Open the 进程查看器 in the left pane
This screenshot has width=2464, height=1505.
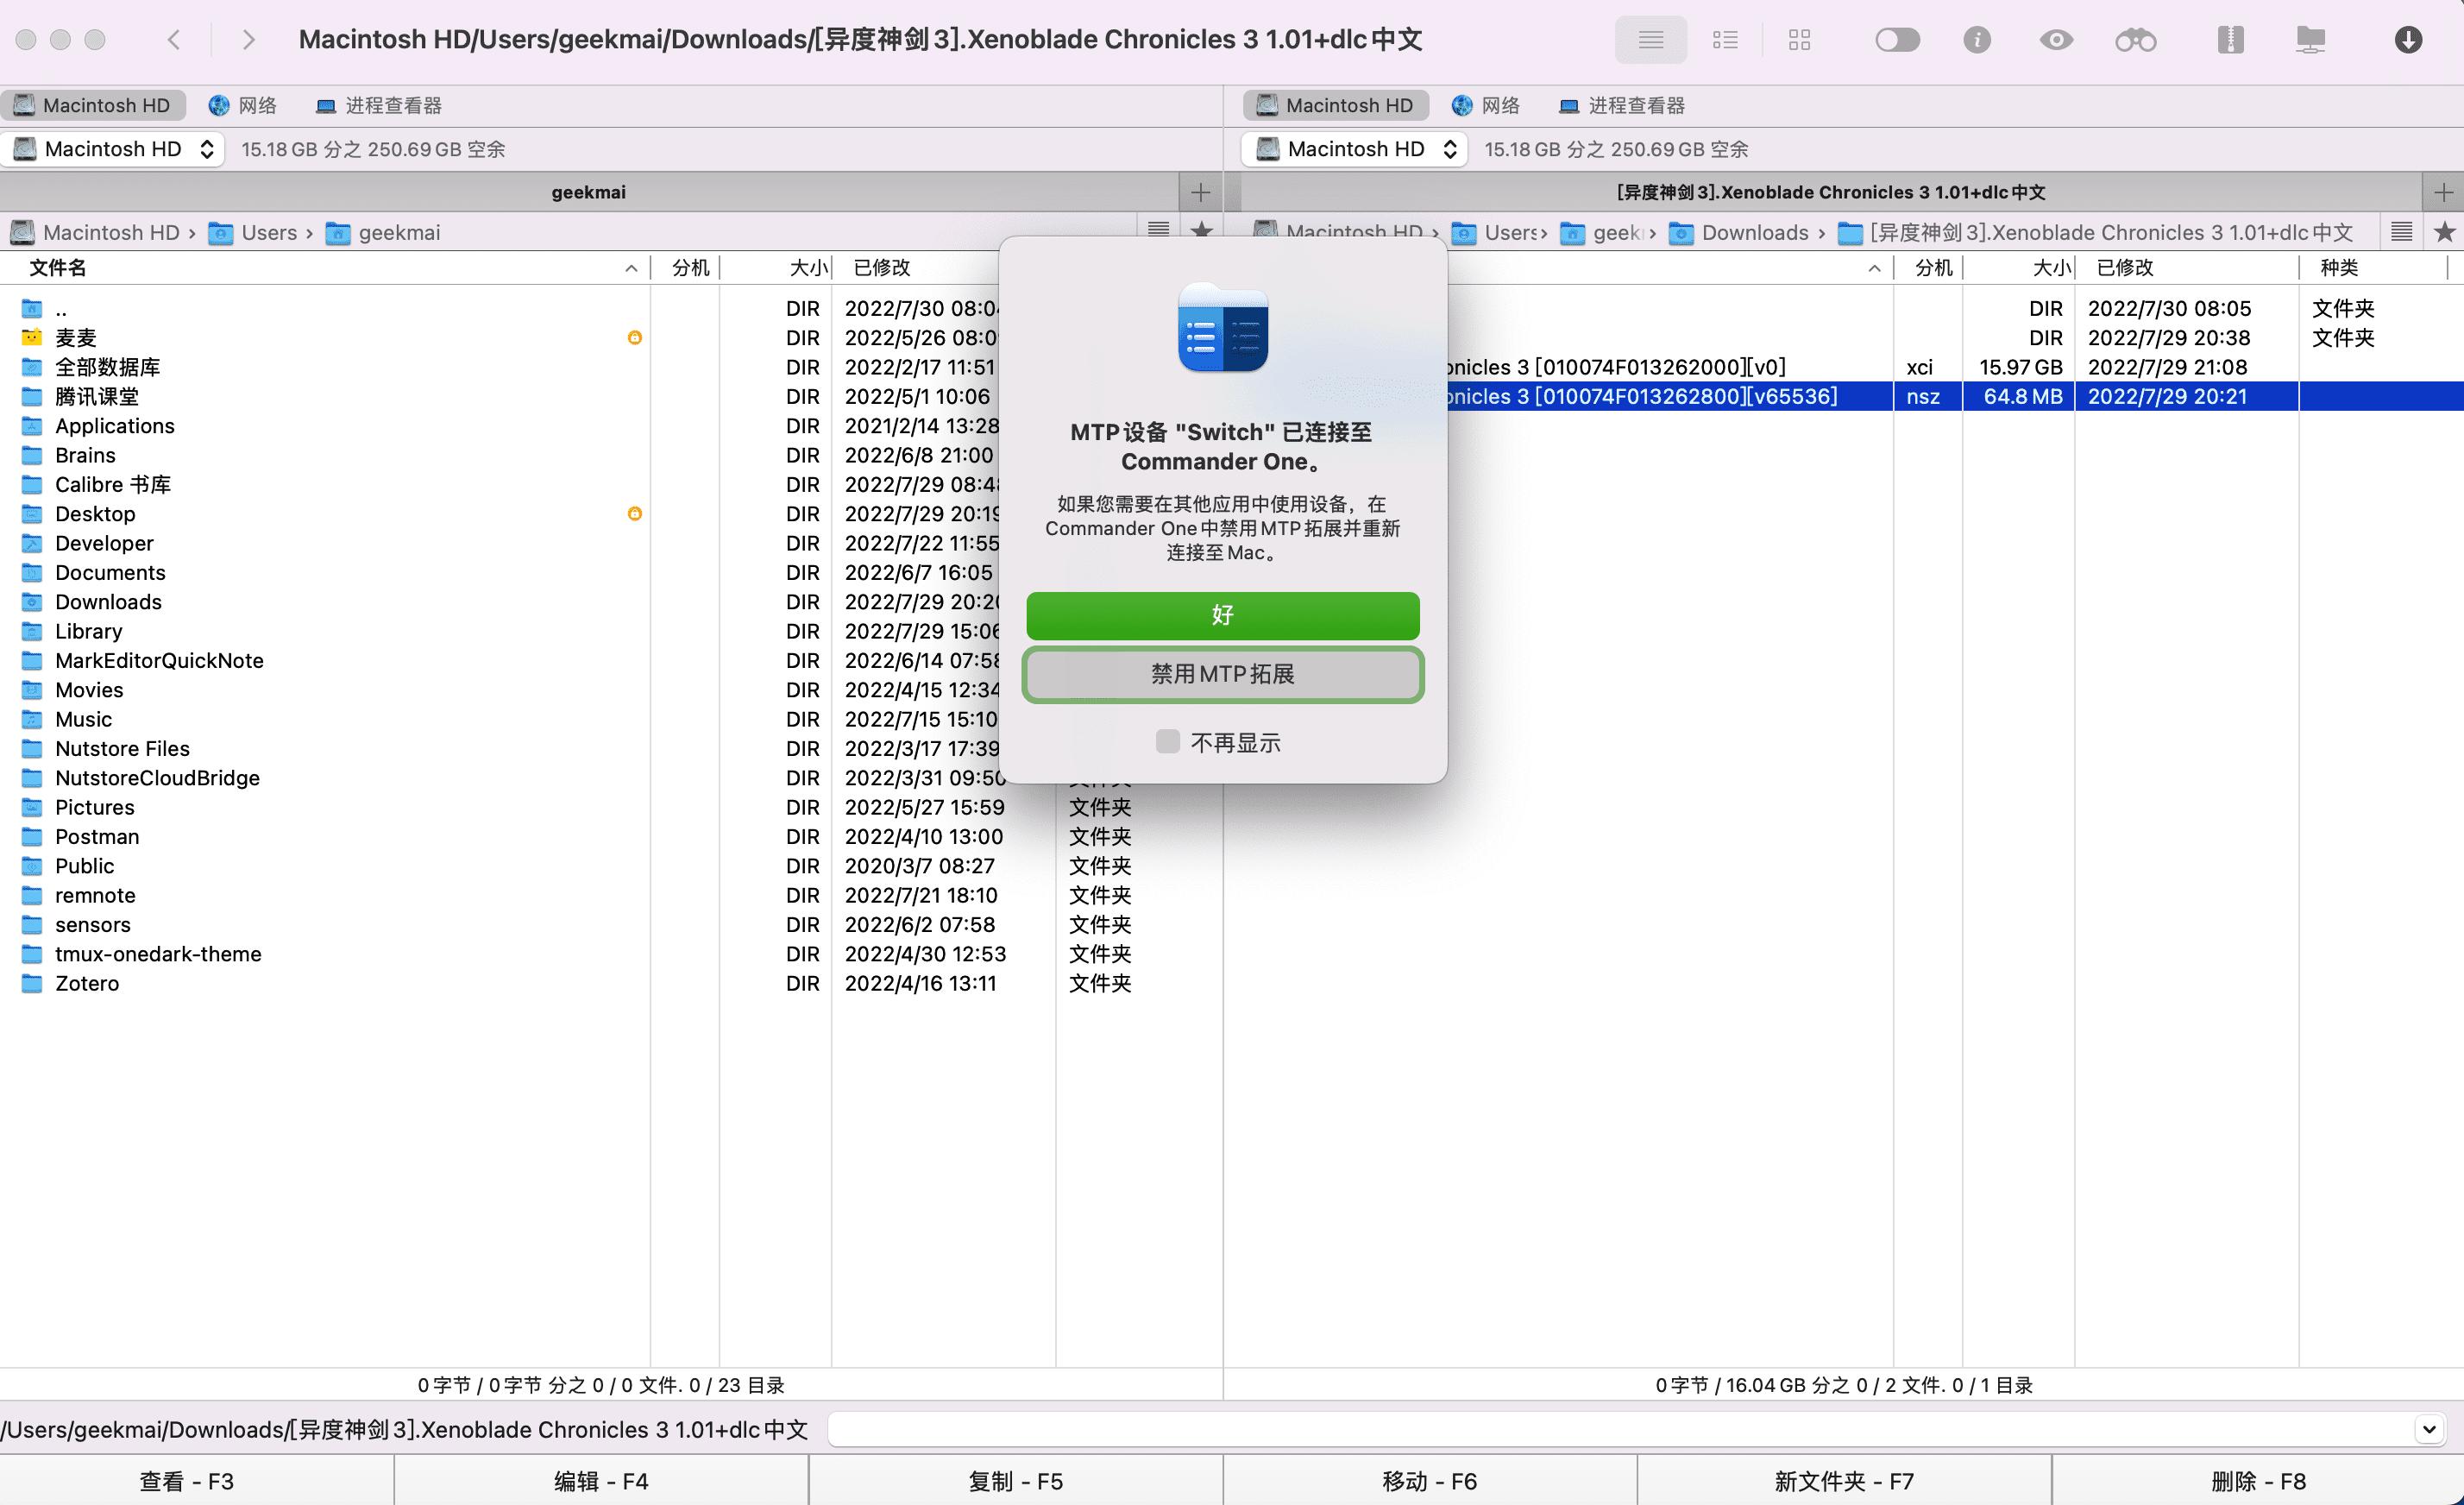point(378,105)
